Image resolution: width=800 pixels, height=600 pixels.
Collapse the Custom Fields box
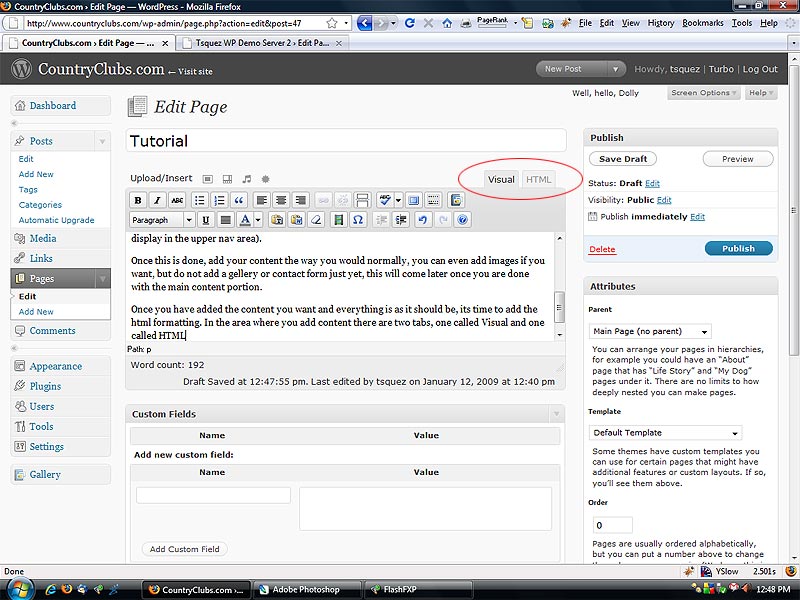557,414
